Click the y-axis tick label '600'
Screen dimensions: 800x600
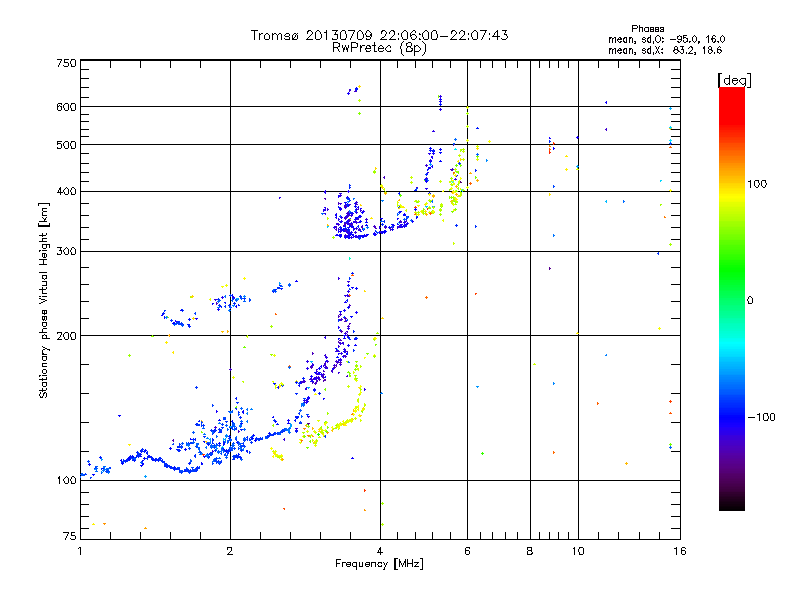(66, 107)
